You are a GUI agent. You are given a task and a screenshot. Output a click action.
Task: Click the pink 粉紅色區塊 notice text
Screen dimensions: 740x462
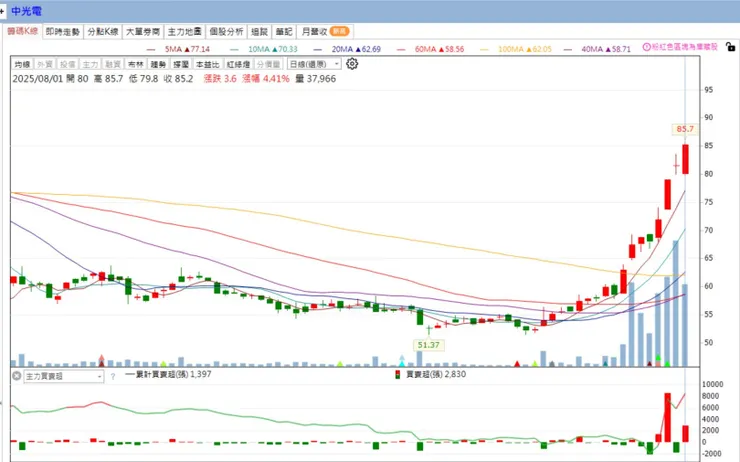(x=685, y=47)
